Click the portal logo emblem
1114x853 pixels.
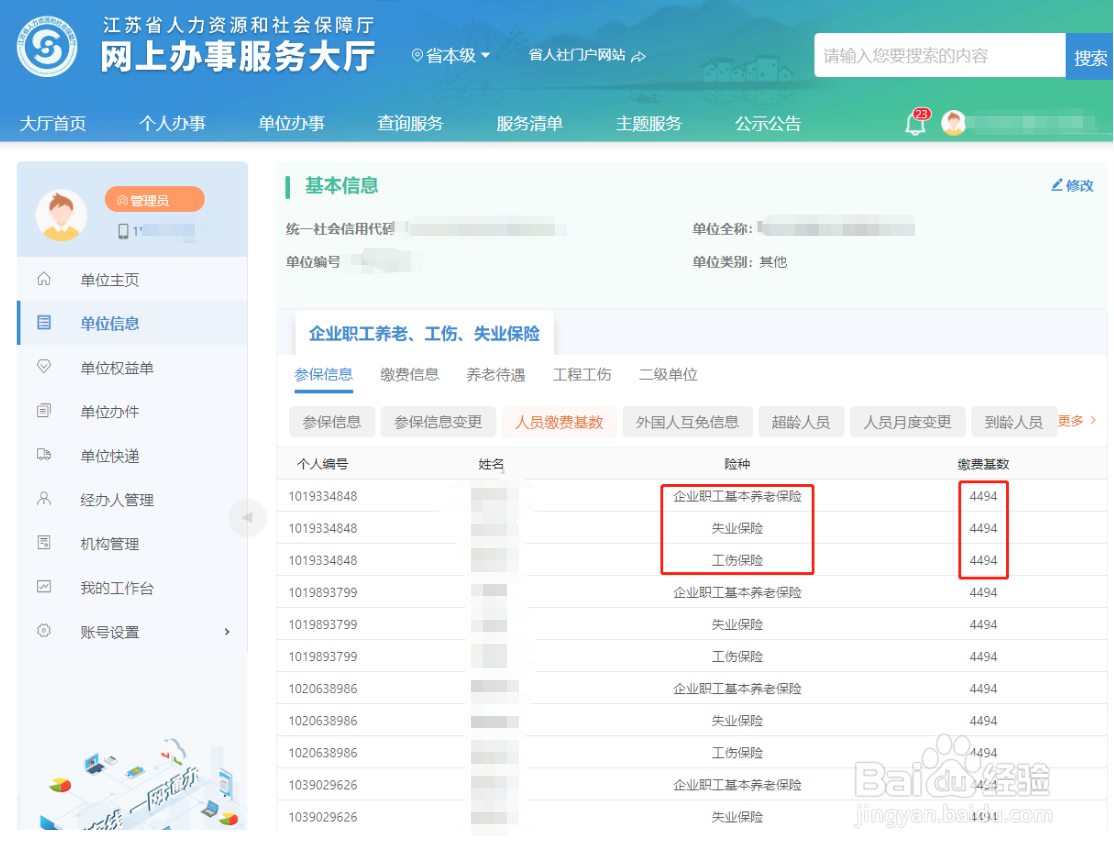point(47,46)
